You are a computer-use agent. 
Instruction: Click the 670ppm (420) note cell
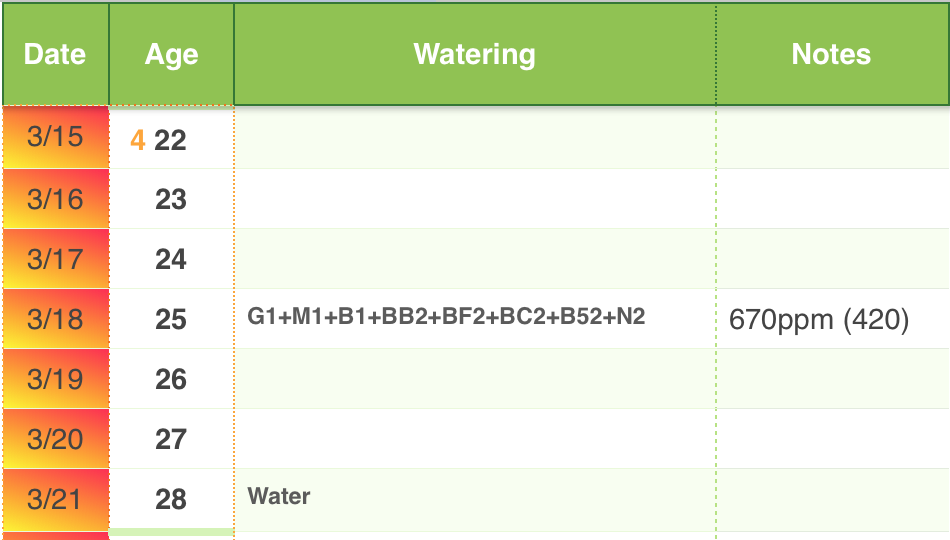[x=832, y=319]
